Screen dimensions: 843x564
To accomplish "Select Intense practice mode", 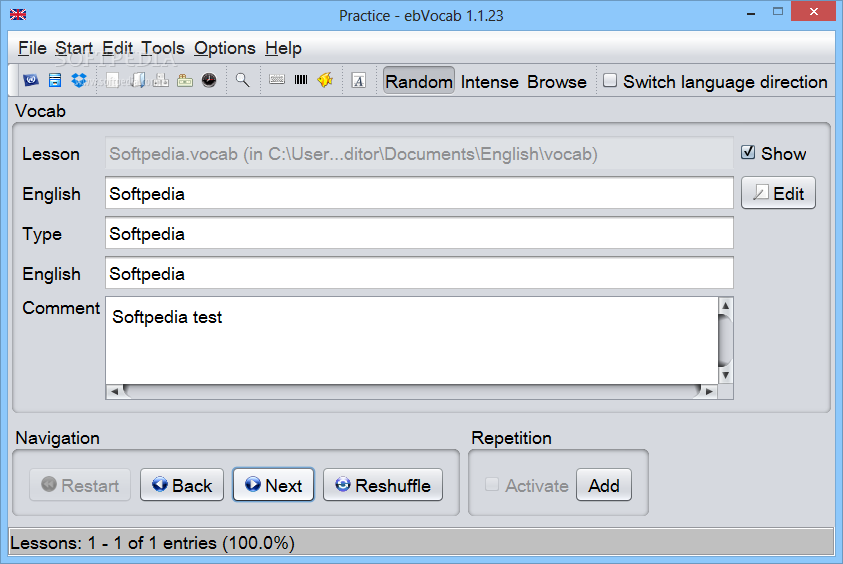I will point(489,82).
